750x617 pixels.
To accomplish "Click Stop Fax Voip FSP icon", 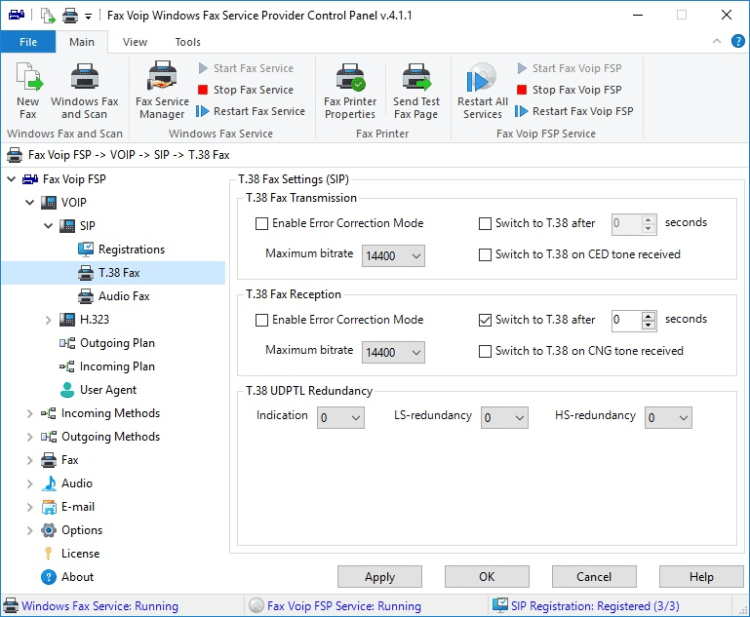I will click(522, 90).
